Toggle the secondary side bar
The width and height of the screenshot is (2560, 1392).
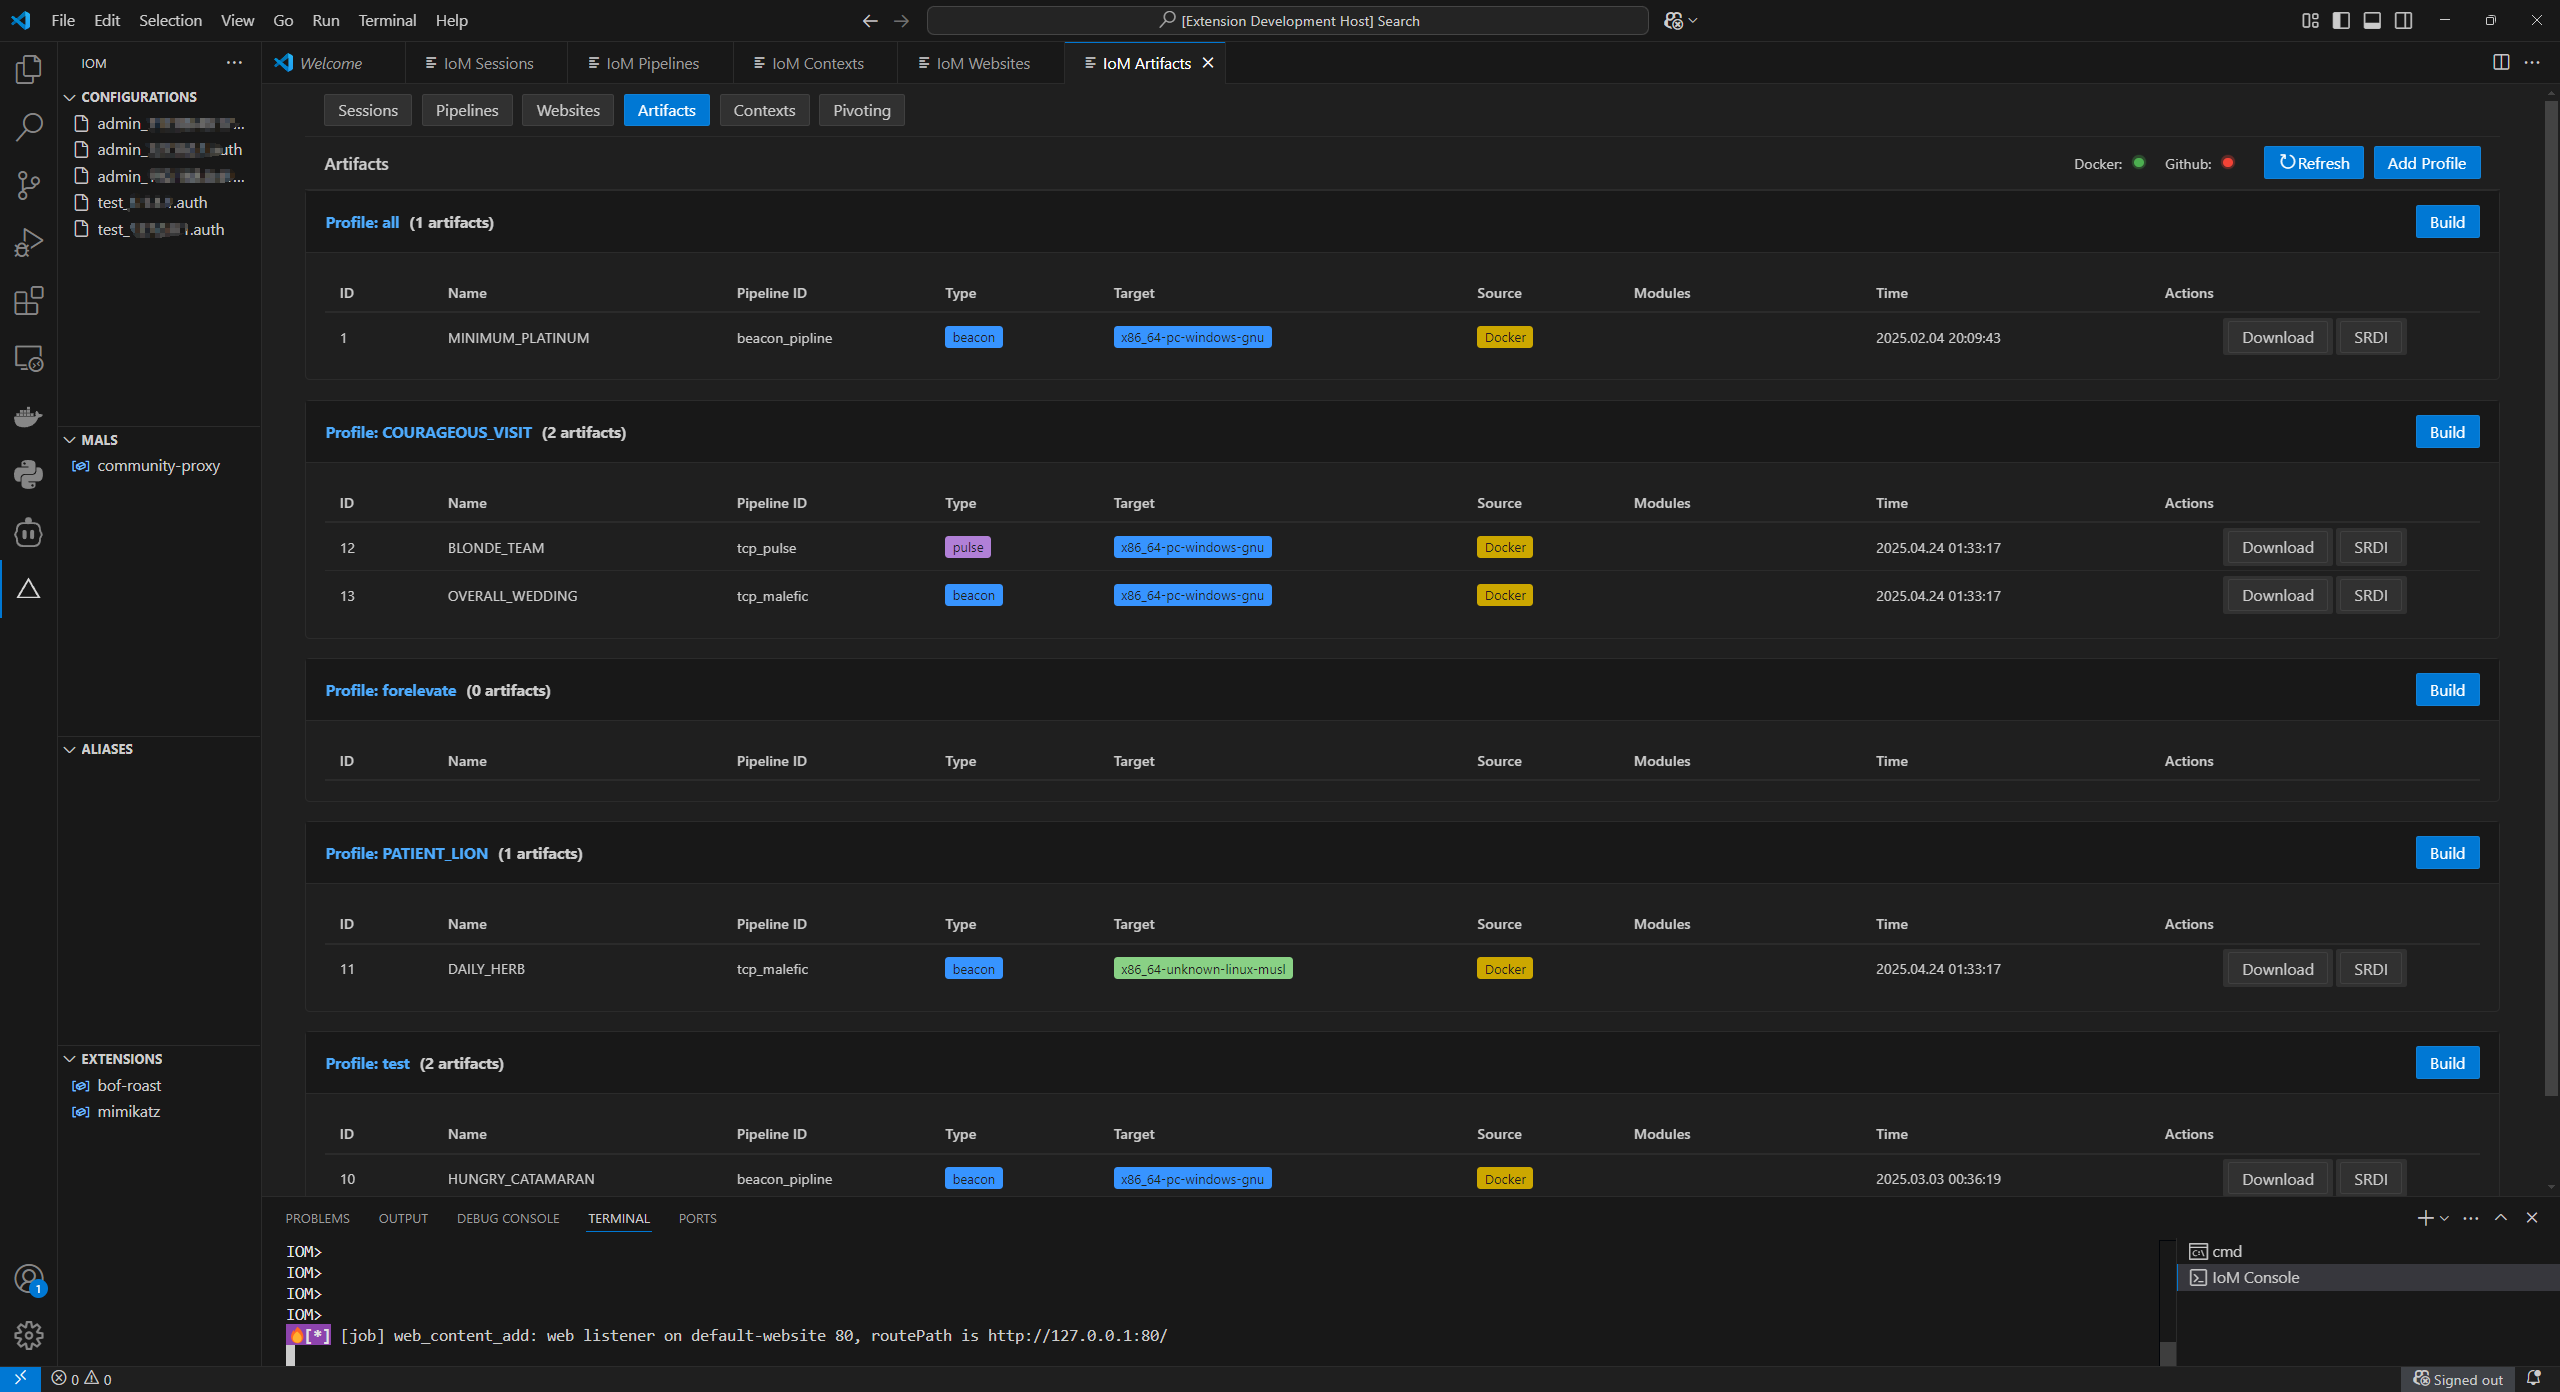tap(2404, 20)
